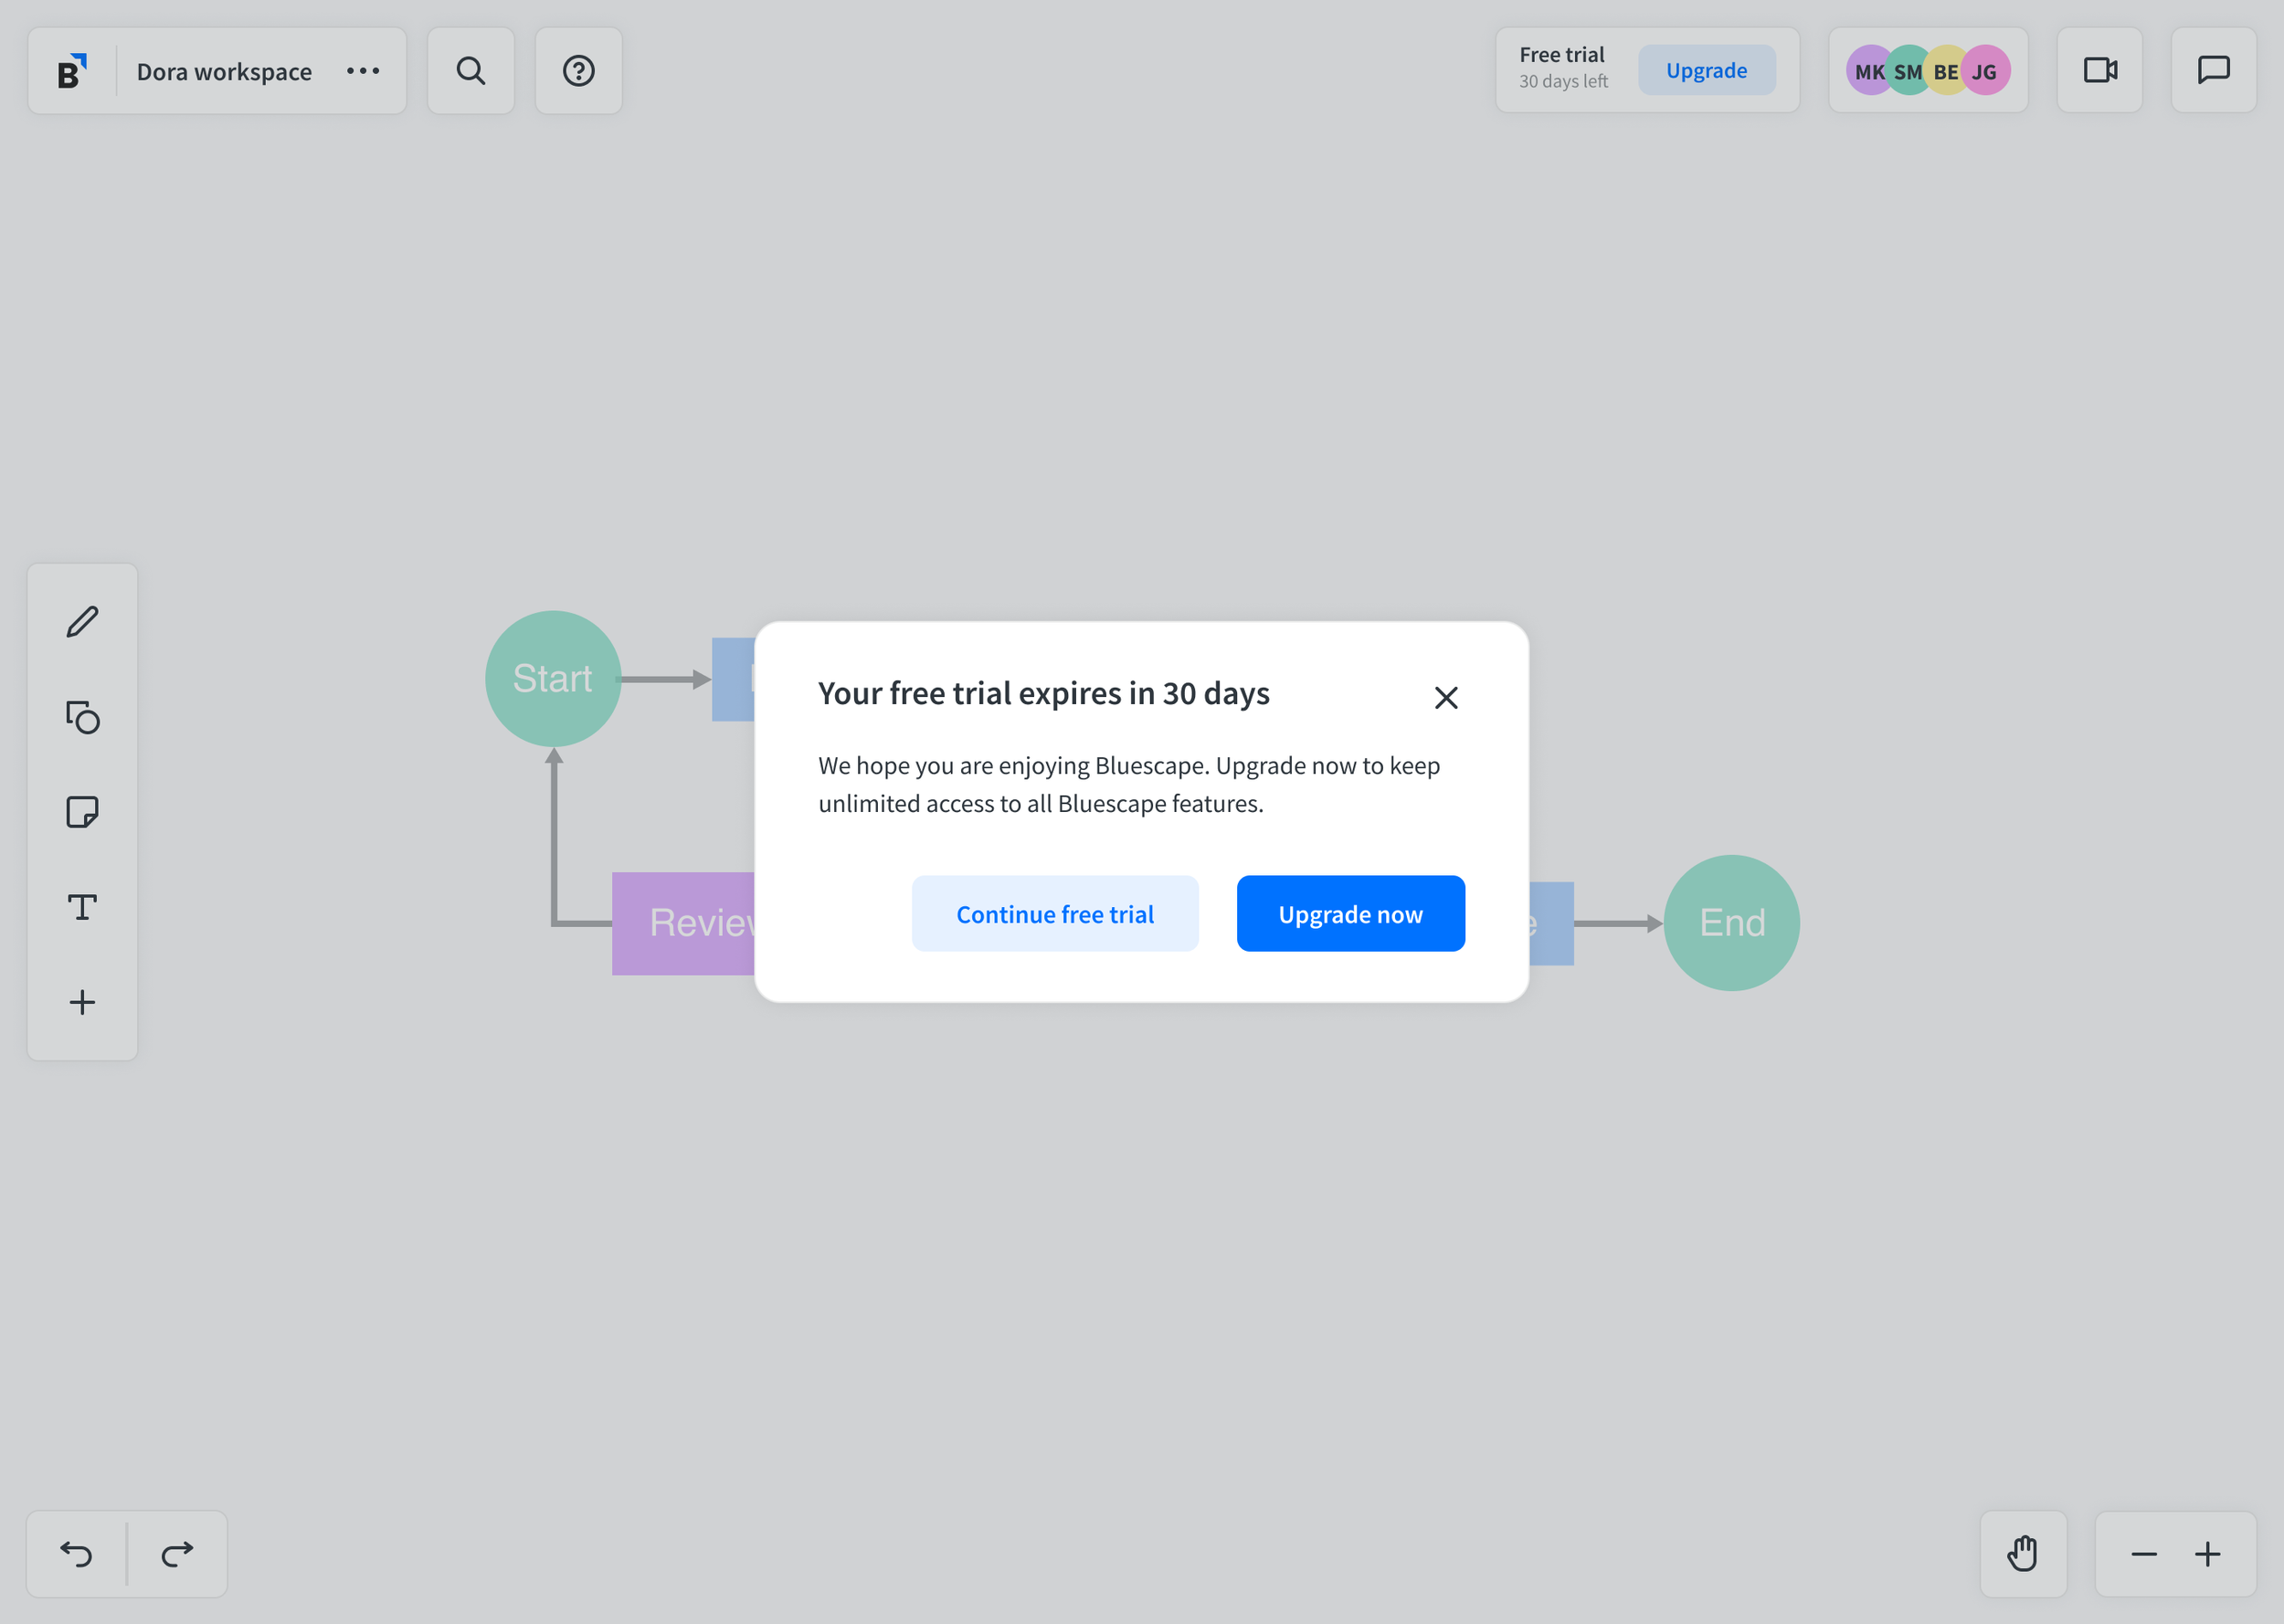The width and height of the screenshot is (2284, 1624).
Task: Select the Pen drawing tool
Action: coord(82,622)
